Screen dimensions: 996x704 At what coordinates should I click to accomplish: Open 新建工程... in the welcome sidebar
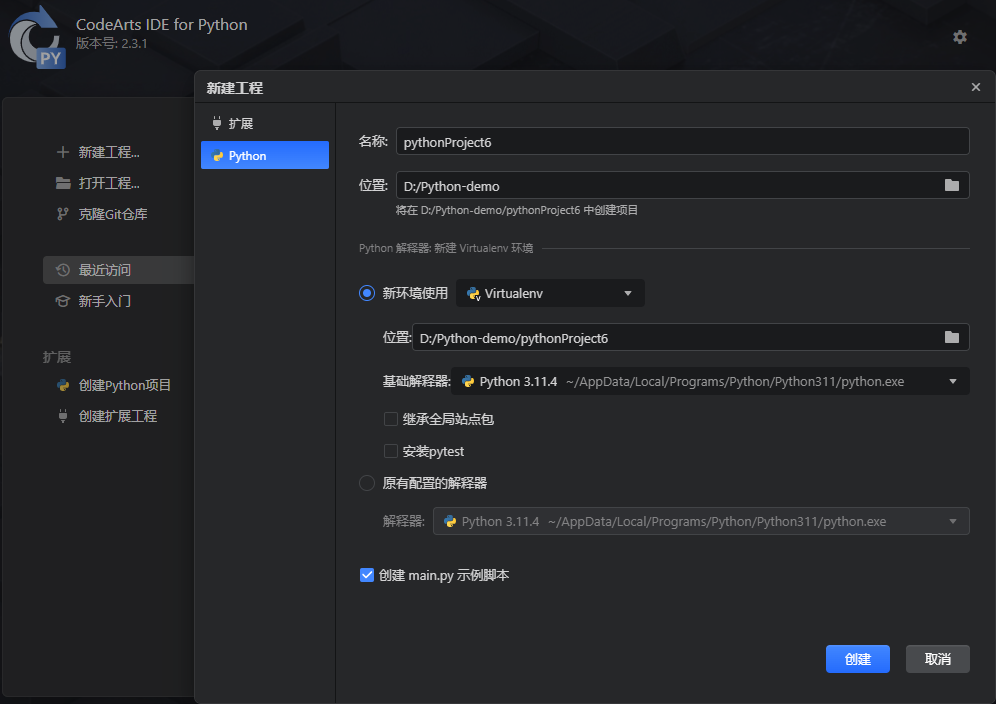[x=109, y=152]
